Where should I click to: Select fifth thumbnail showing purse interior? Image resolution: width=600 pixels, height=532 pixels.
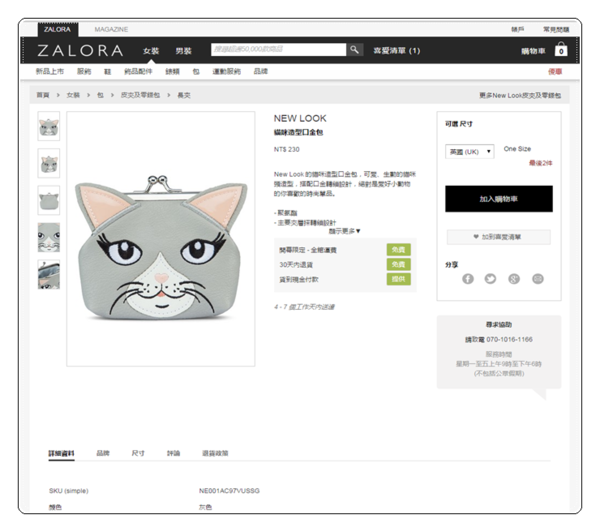(x=49, y=274)
